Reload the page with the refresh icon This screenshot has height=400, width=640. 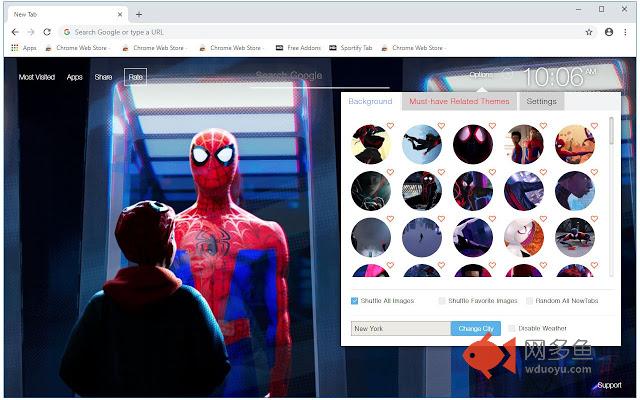47,32
